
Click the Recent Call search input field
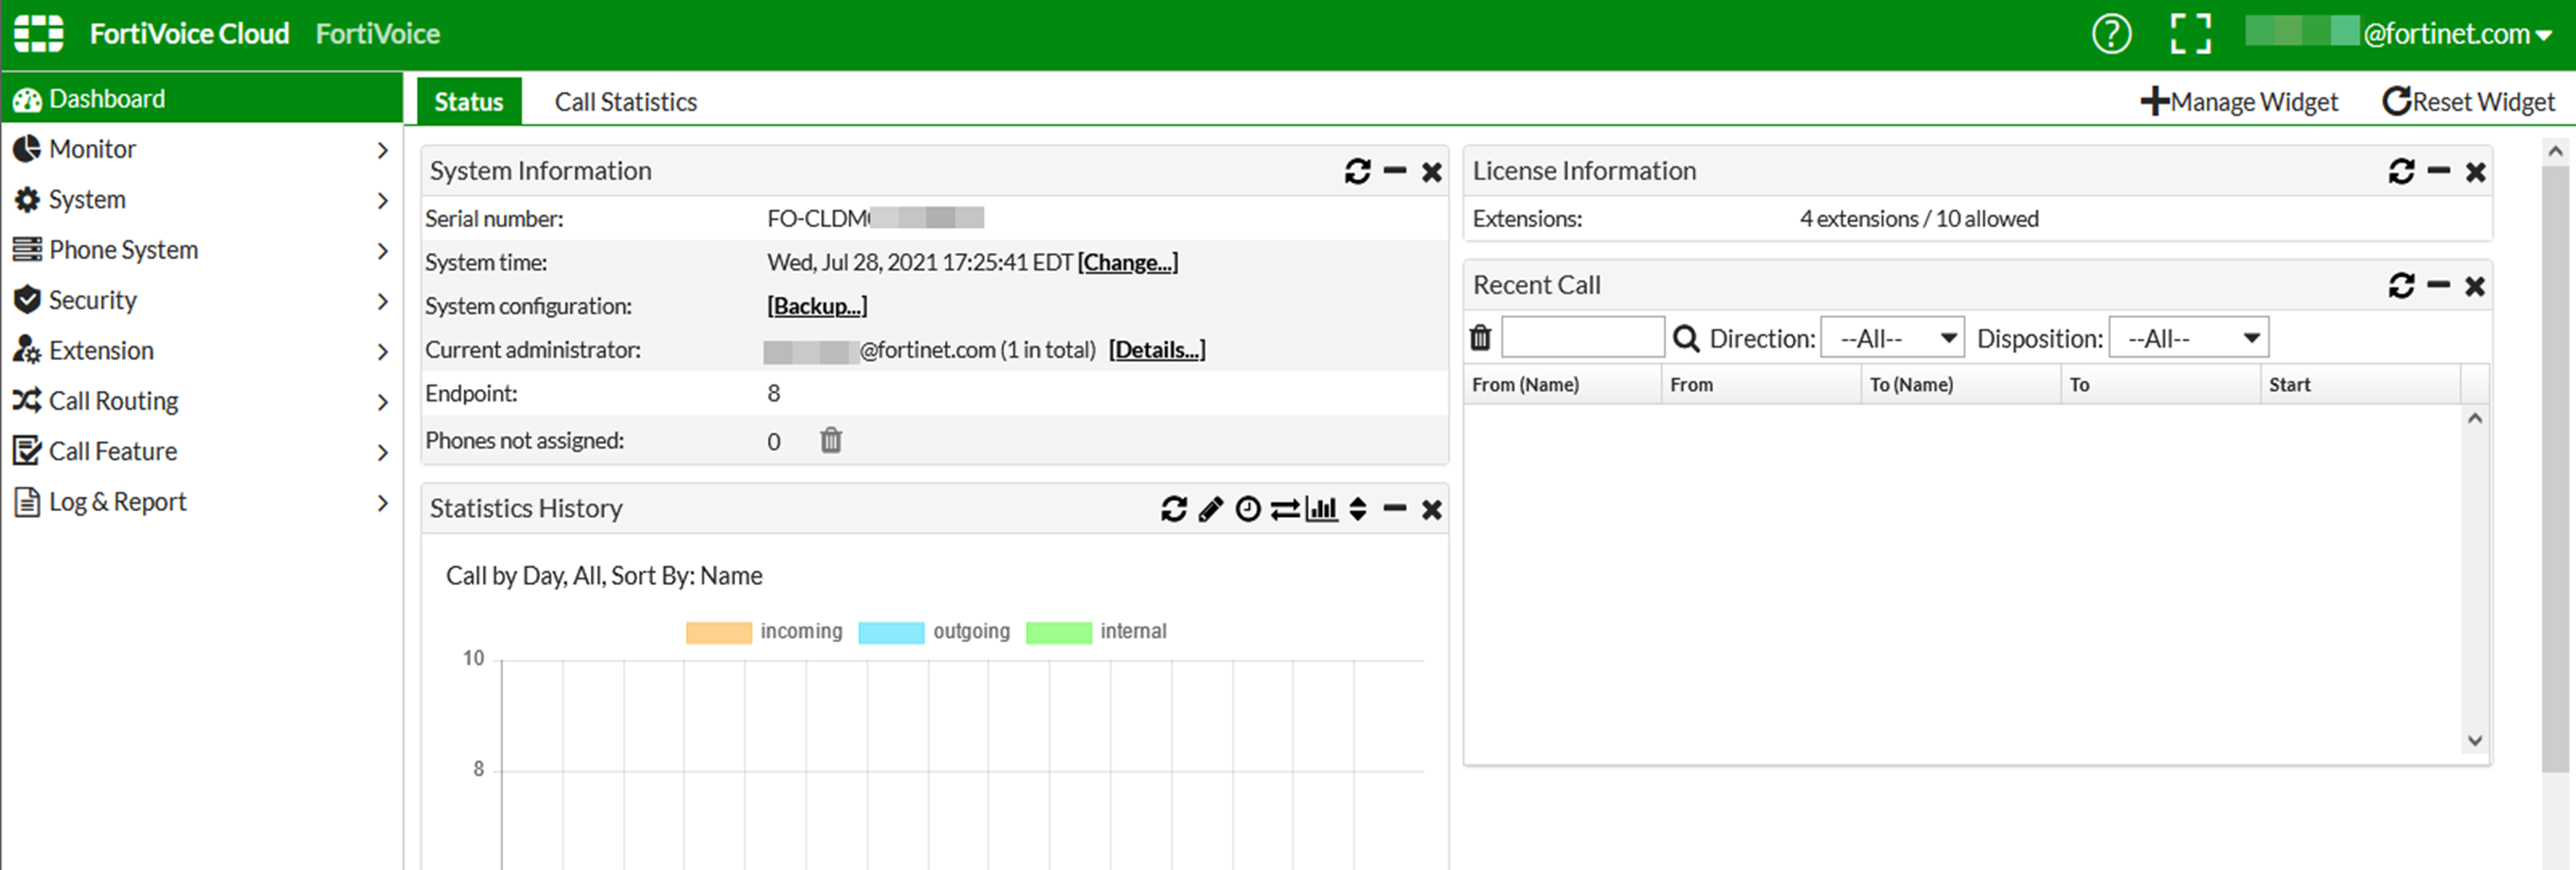point(1583,337)
